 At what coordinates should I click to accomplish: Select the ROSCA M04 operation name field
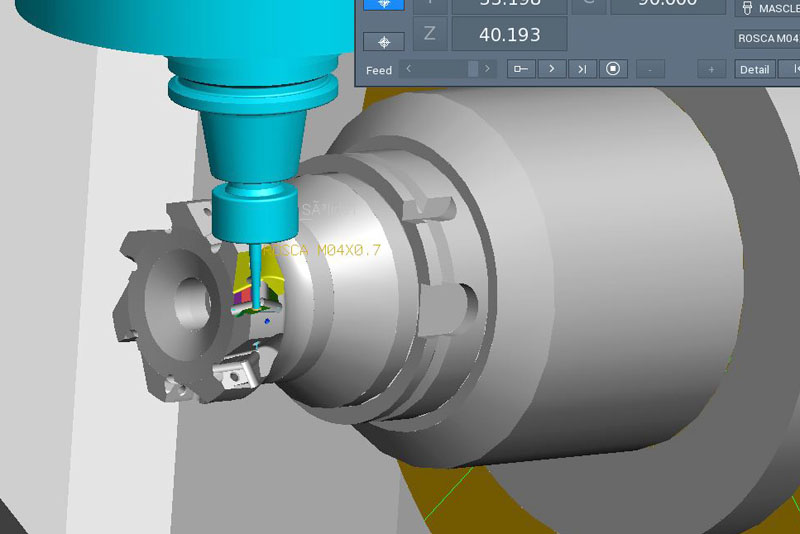pos(767,39)
